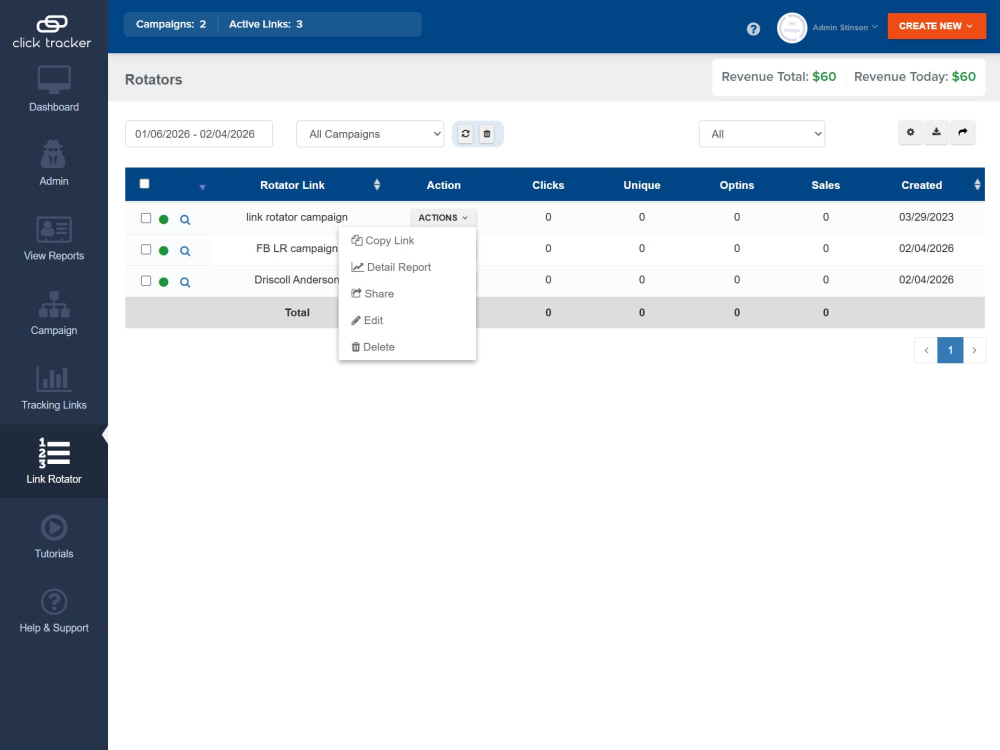
Task: Click the Revenue Today: $60 label
Action: click(915, 77)
